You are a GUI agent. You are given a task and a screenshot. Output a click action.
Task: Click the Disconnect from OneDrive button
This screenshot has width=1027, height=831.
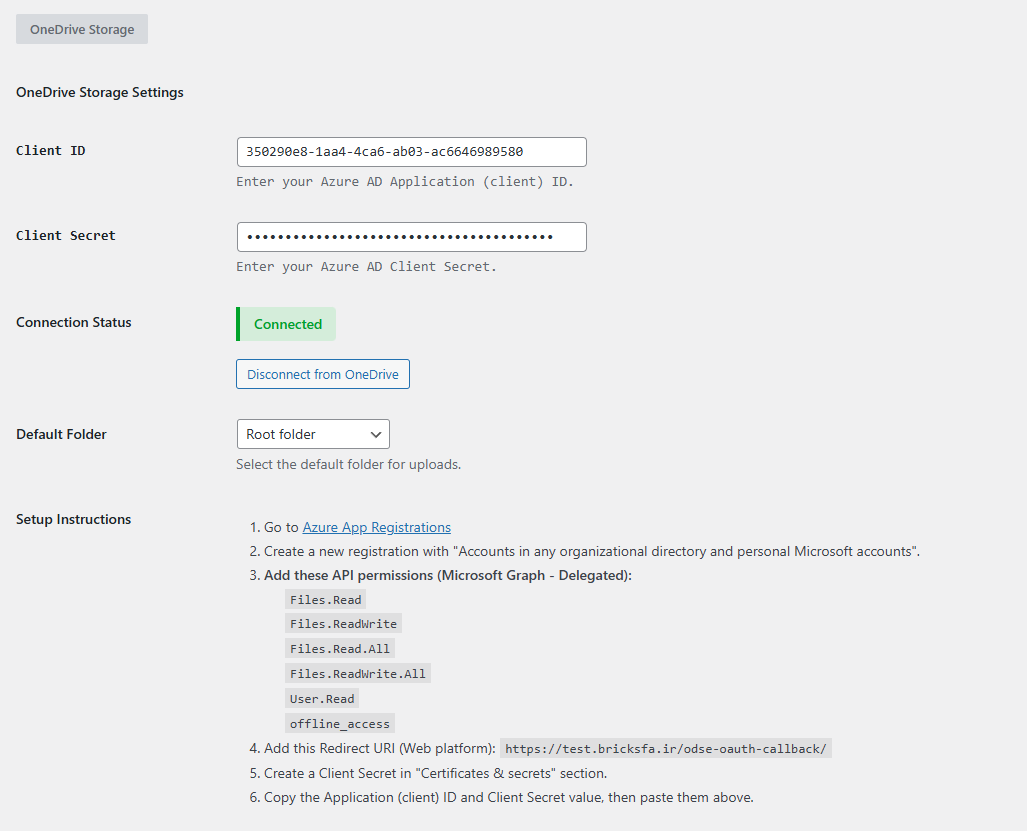[x=322, y=373]
